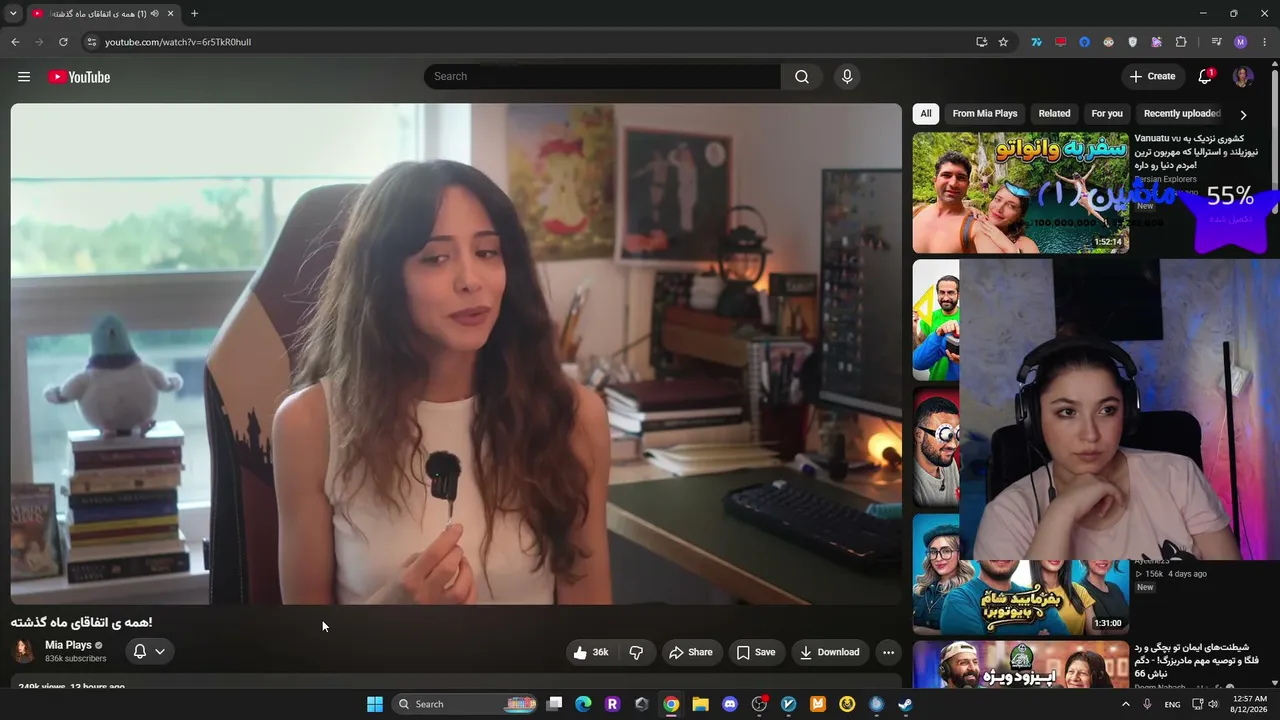Click the address bar URL
Image resolution: width=1280 pixels, height=720 pixels.
click(178, 42)
